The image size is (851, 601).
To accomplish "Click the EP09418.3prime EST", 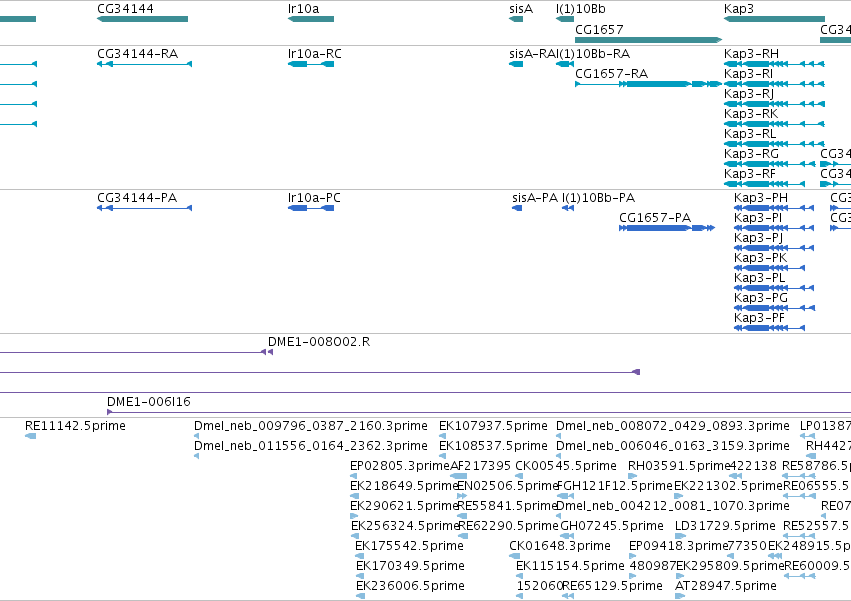I will 632,556.
